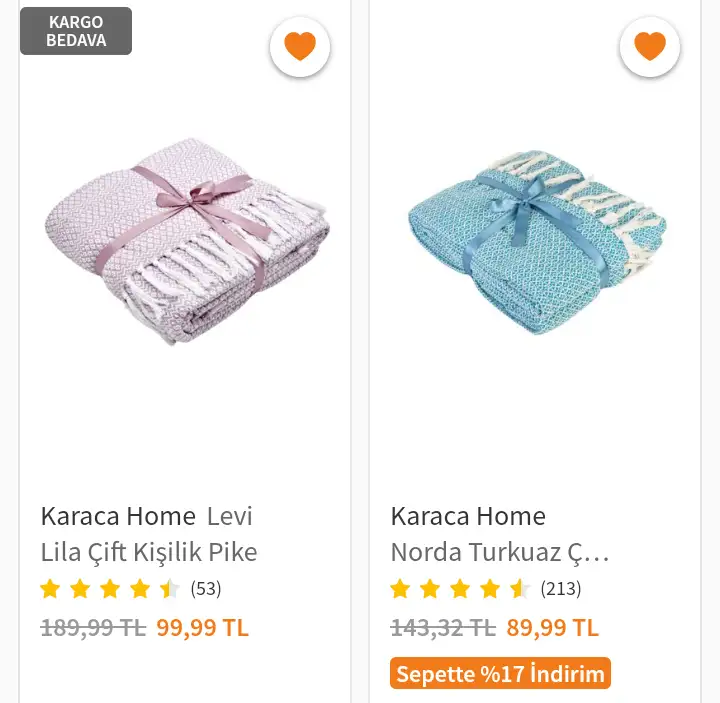View the (53) reviews count
Viewport: 720px width, 703px height.
206,589
